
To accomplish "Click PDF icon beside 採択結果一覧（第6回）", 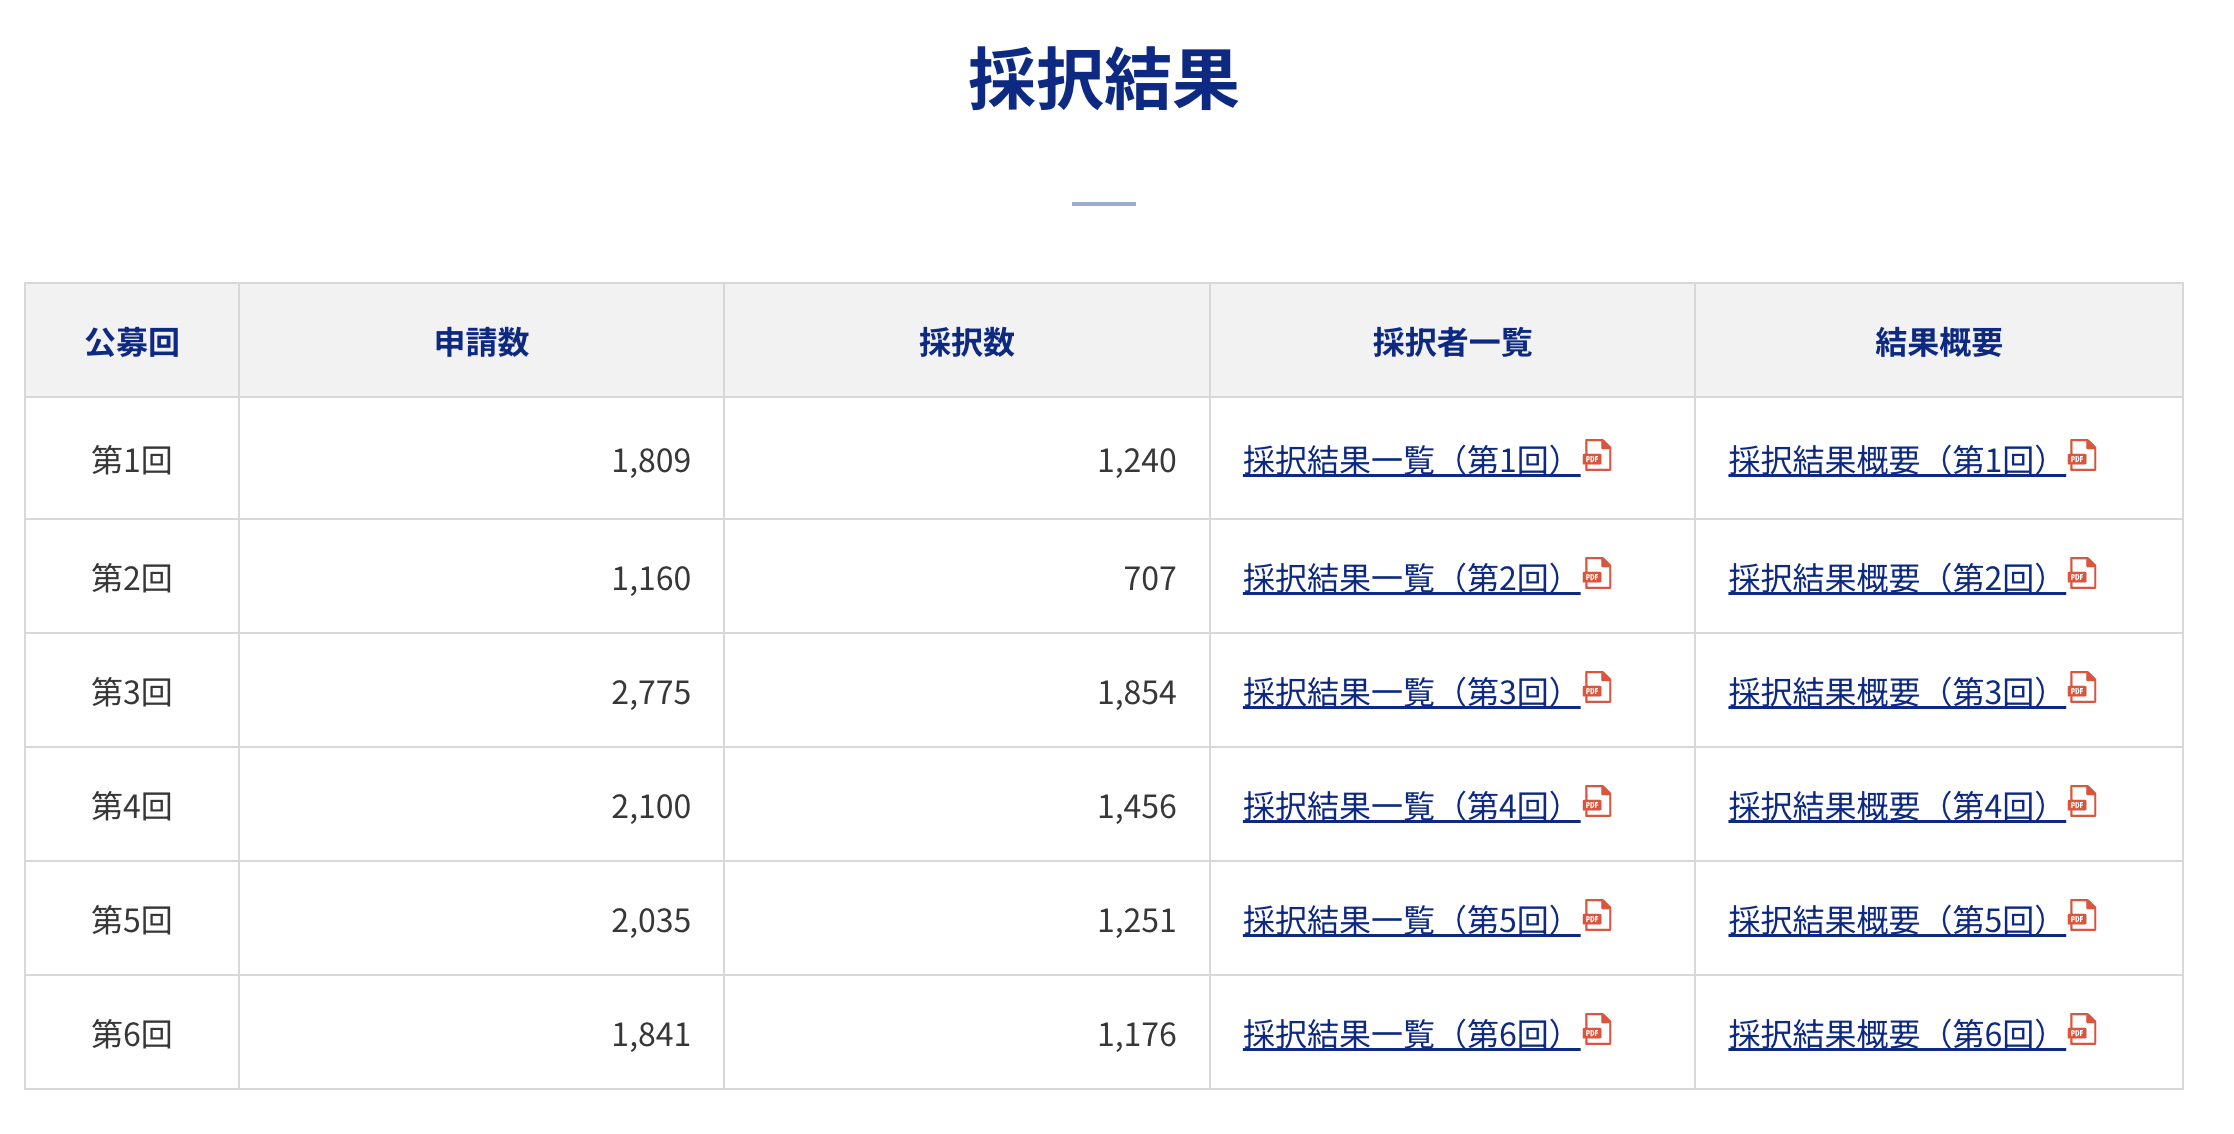I will coord(1597,1030).
